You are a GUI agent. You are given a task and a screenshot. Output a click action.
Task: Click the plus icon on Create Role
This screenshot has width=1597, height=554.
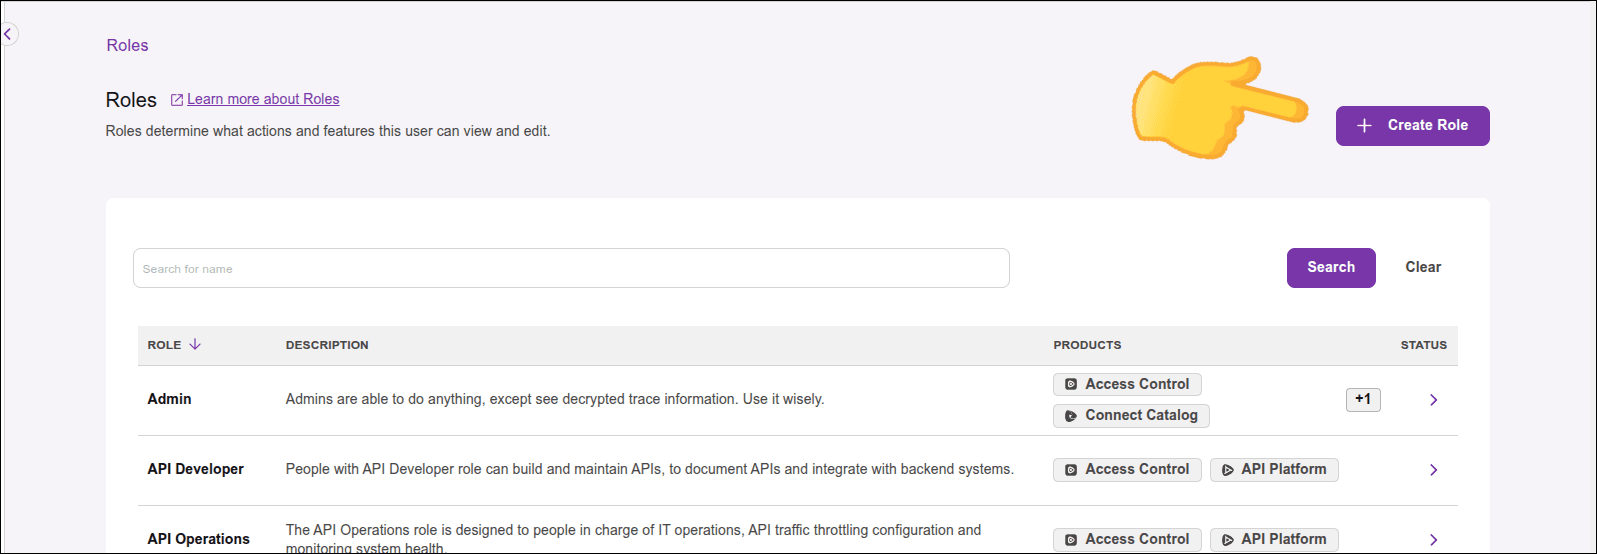(1364, 126)
